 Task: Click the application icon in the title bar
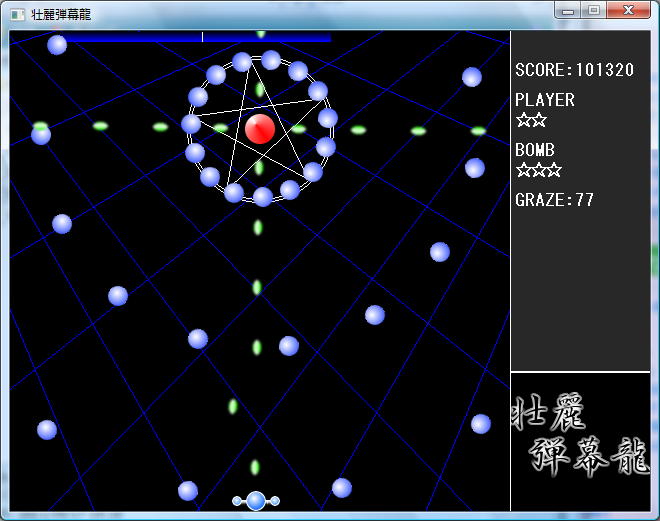[x=17, y=13]
